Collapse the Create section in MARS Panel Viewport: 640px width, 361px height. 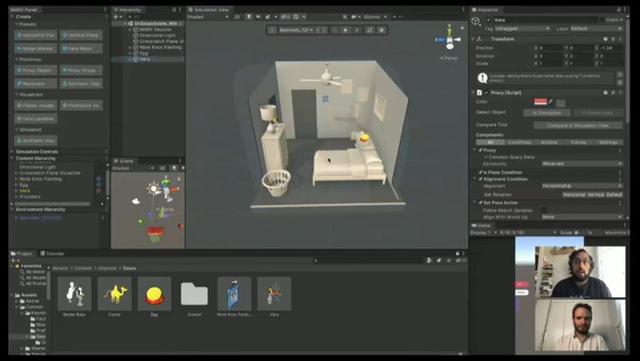coord(12,17)
